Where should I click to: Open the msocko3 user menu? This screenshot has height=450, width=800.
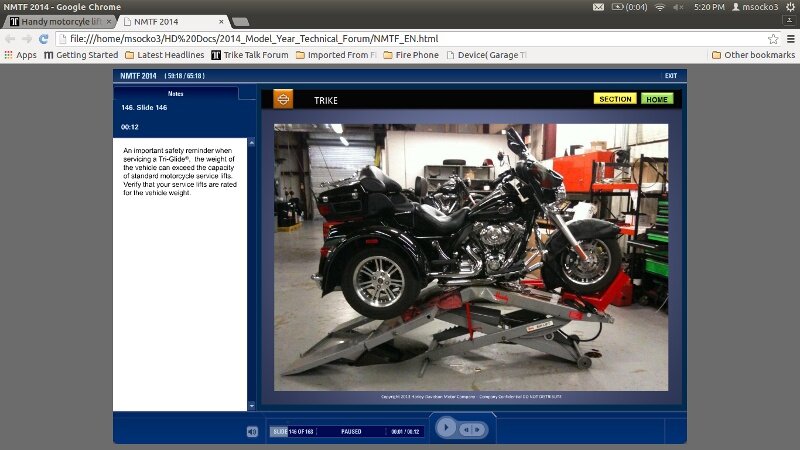755,7
